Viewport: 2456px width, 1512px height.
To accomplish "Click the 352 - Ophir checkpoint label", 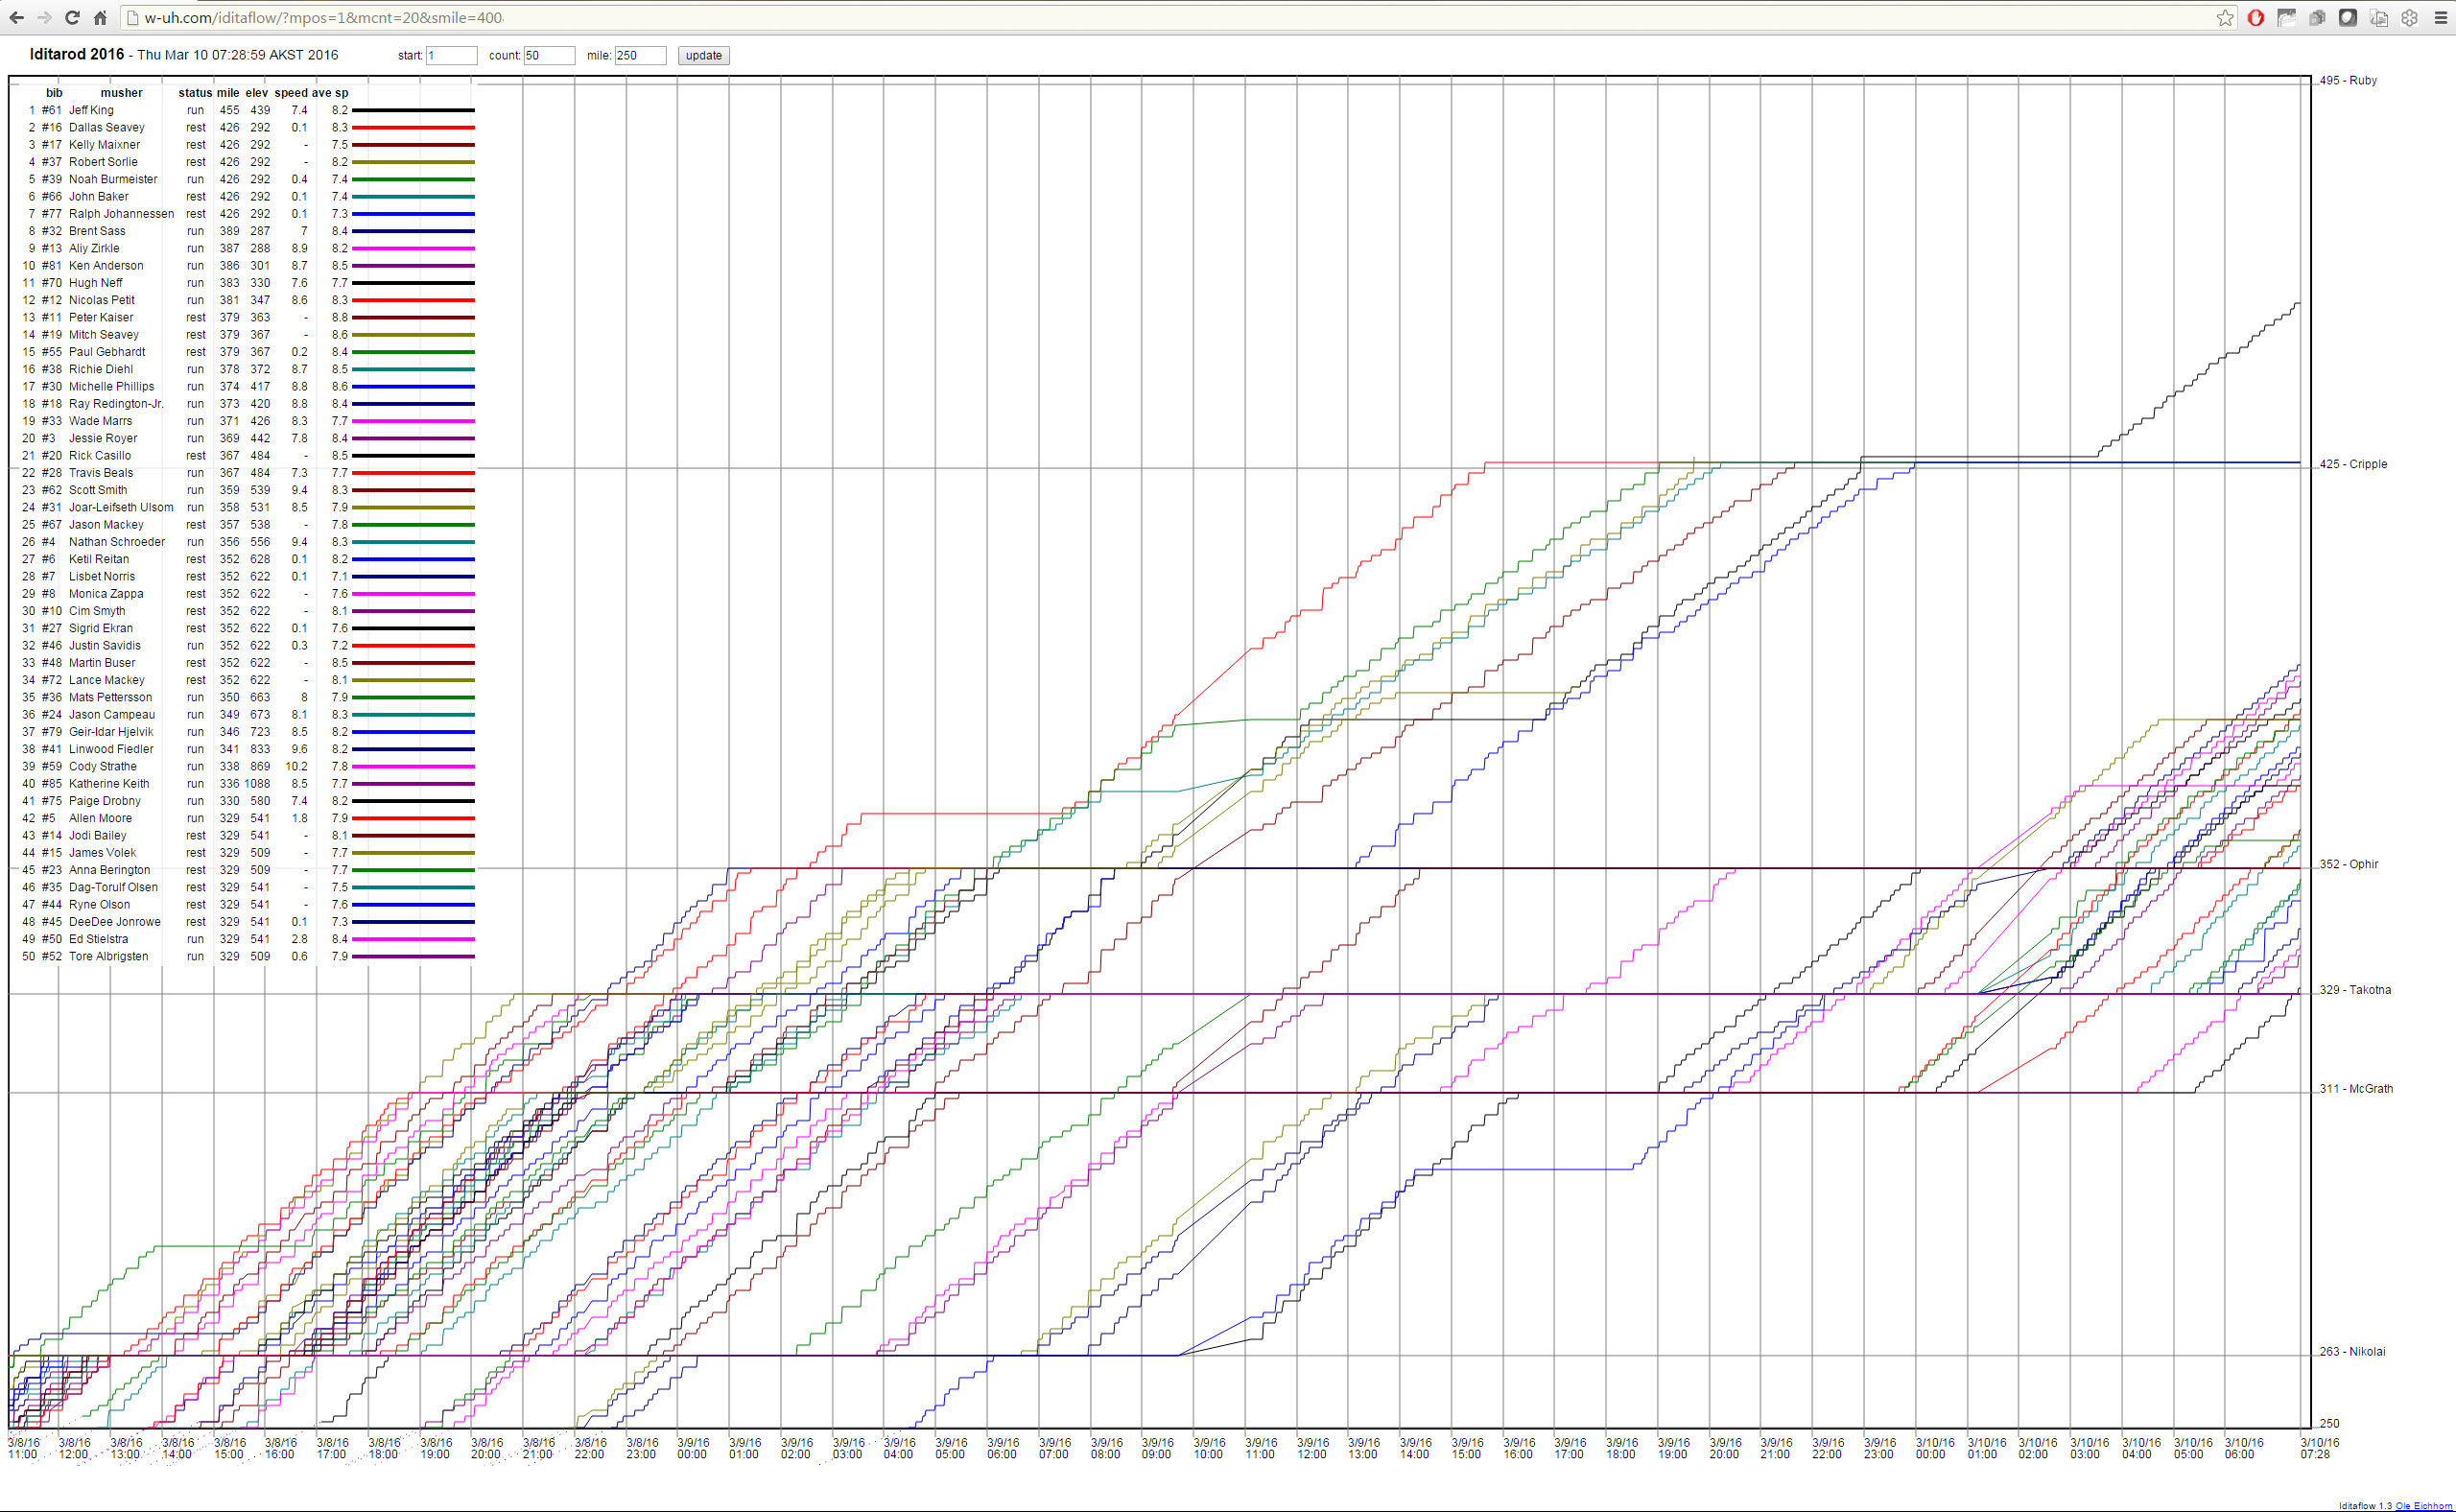I will pyautogui.click(x=2349, y=864).
